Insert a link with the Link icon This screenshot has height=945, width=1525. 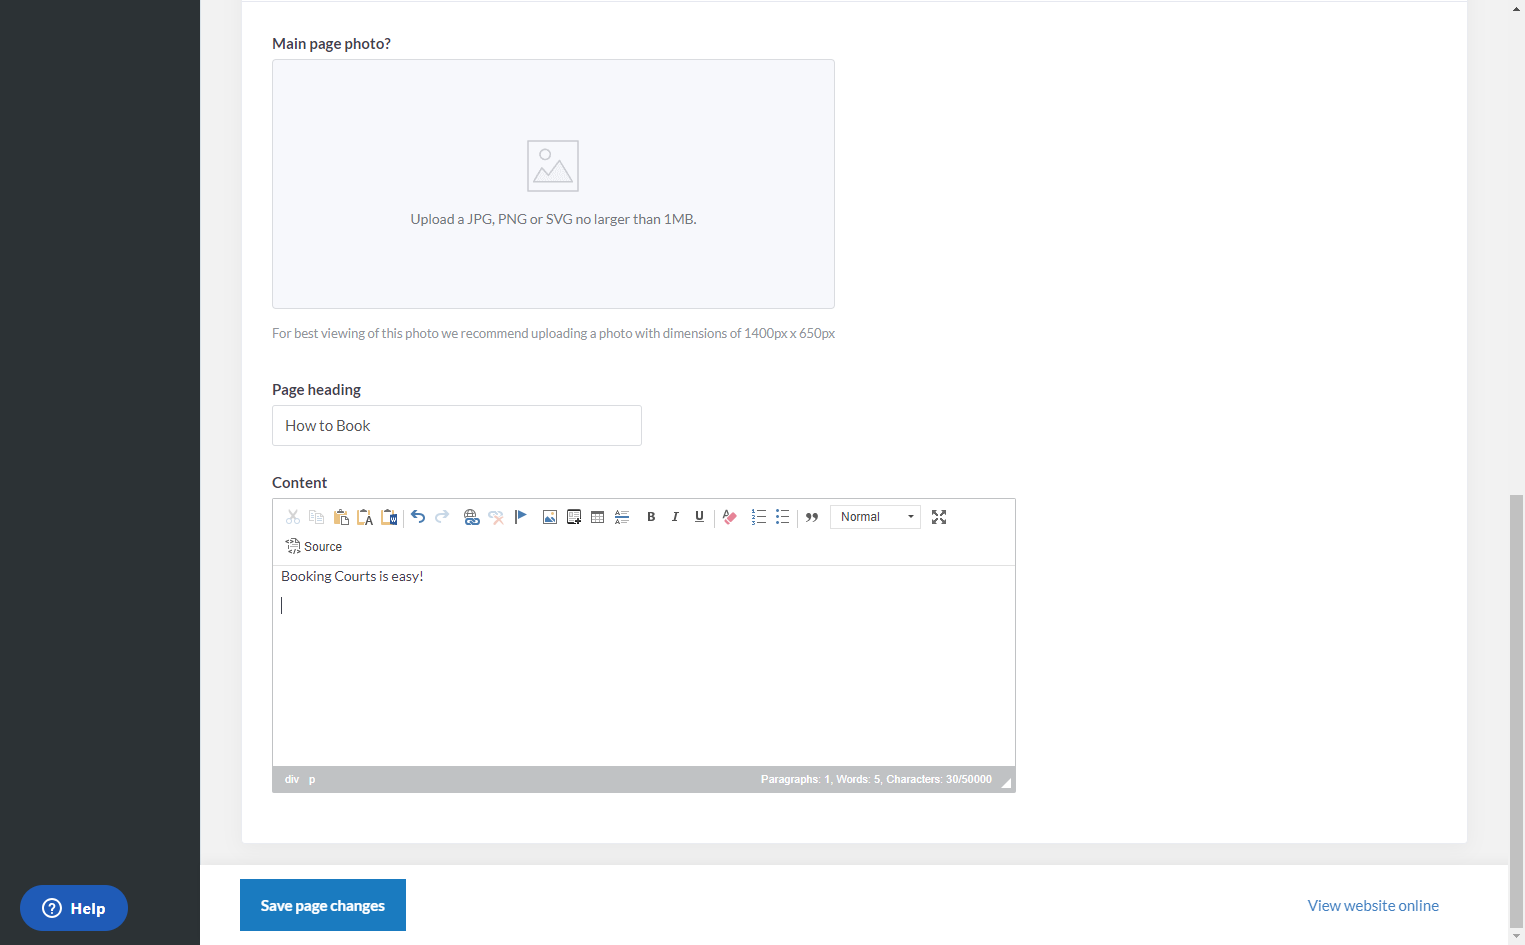click(x=471, y=517)
